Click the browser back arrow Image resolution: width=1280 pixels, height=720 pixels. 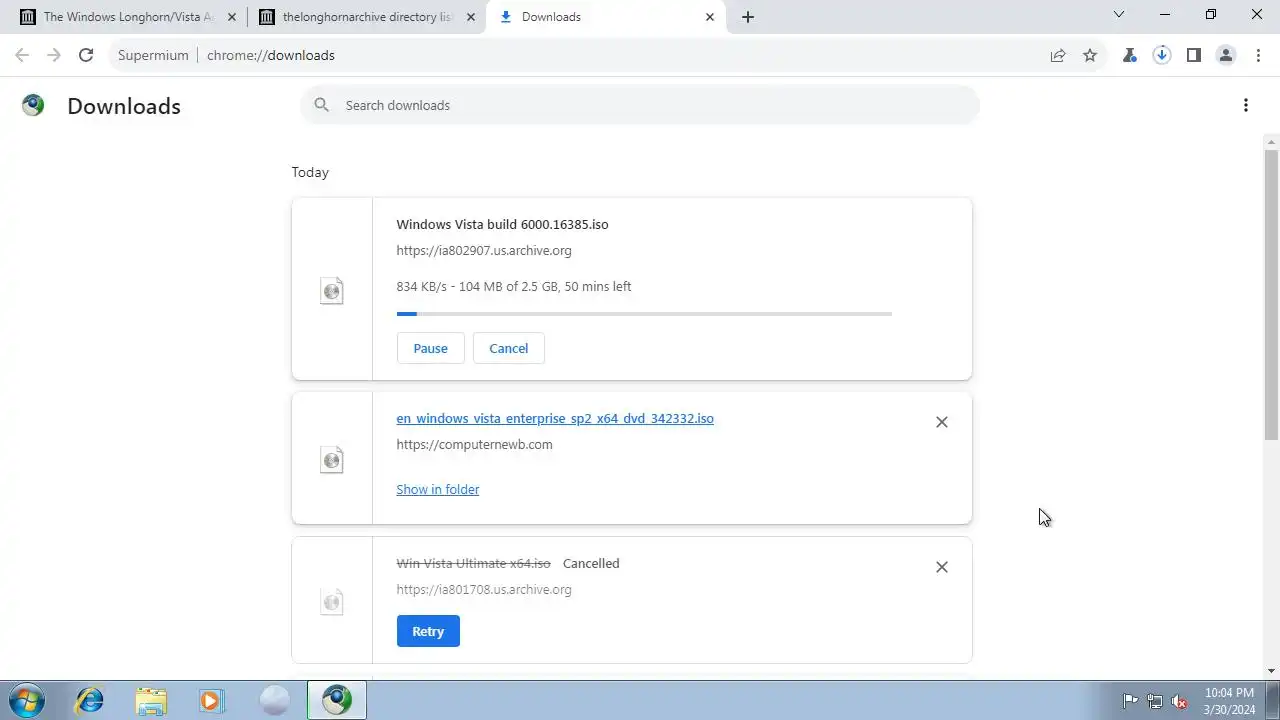(22, 55)
